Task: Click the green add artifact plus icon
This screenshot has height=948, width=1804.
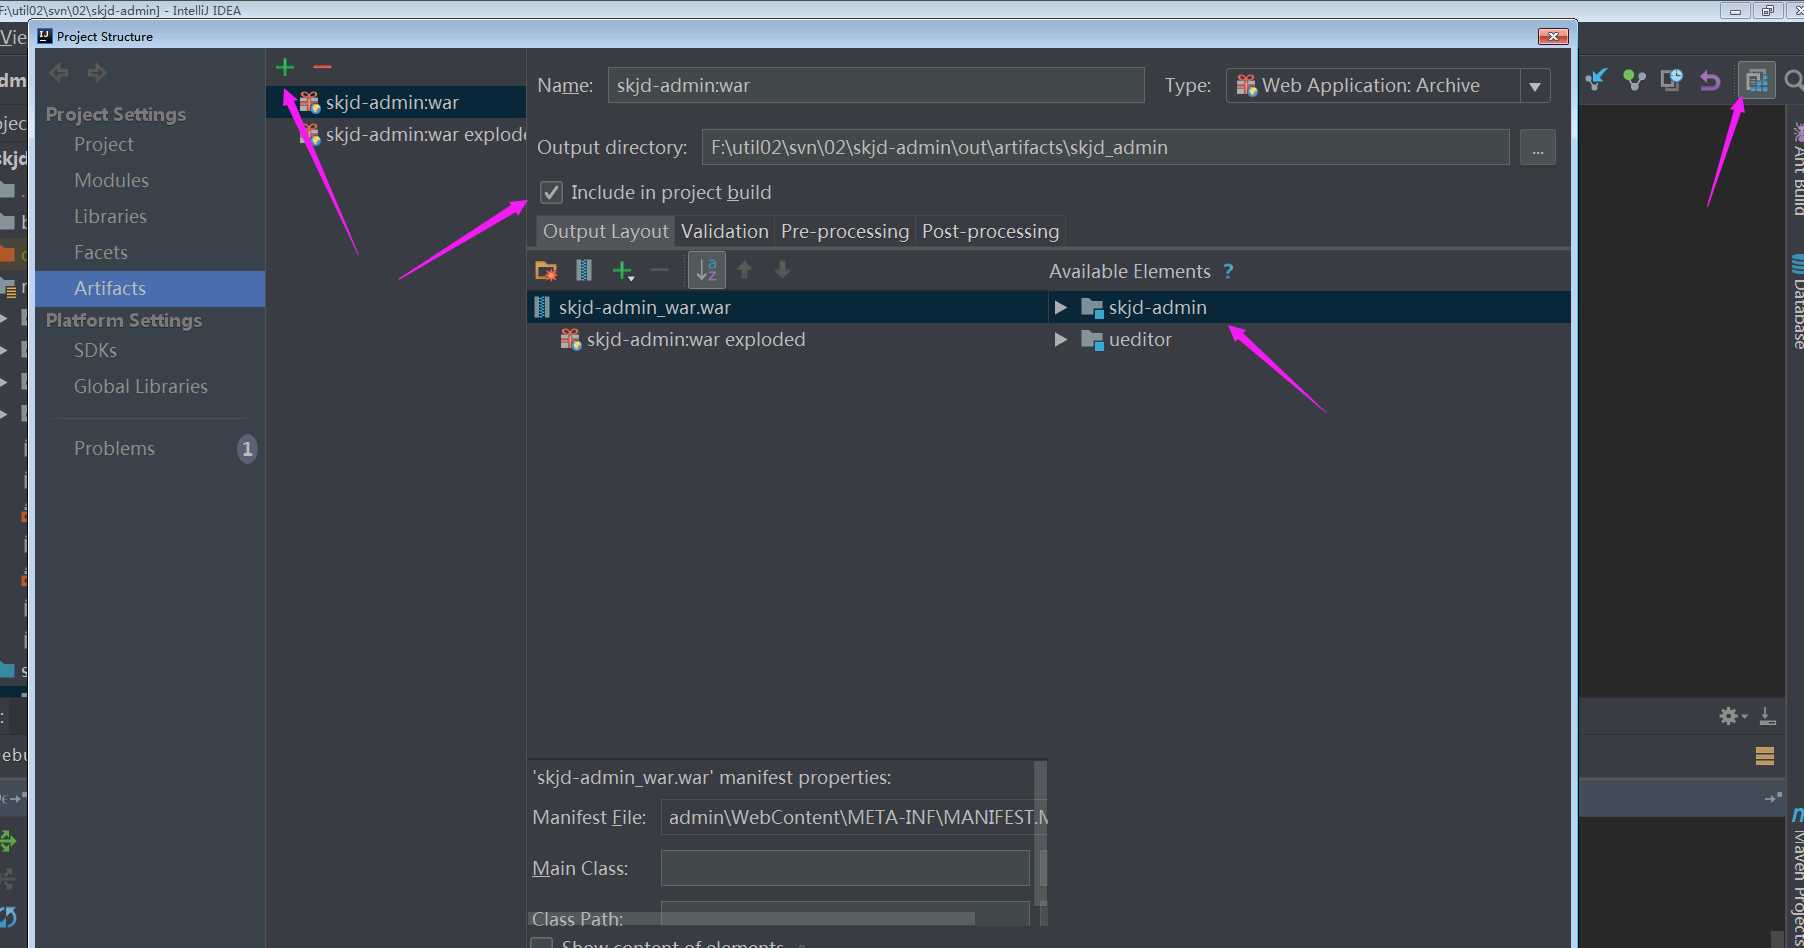Action: [x=285, y=67]
